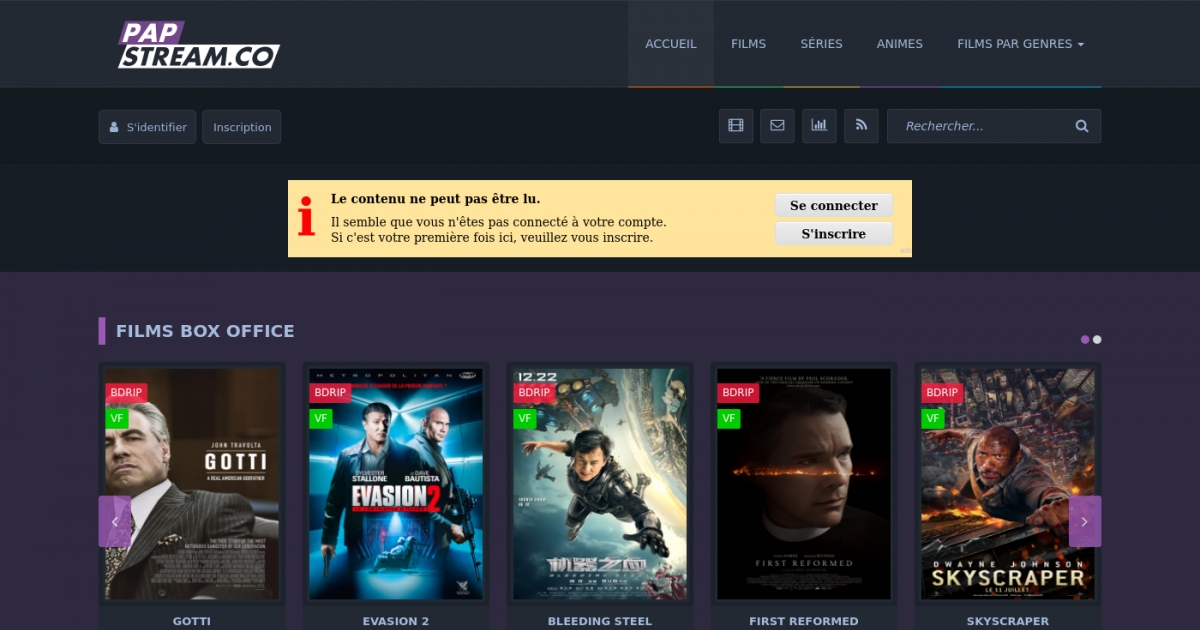The image size is (1200, 630).
Task: Click the FIRST REFORMED title link
Action: pyautogui.click(x=804, y=621)
